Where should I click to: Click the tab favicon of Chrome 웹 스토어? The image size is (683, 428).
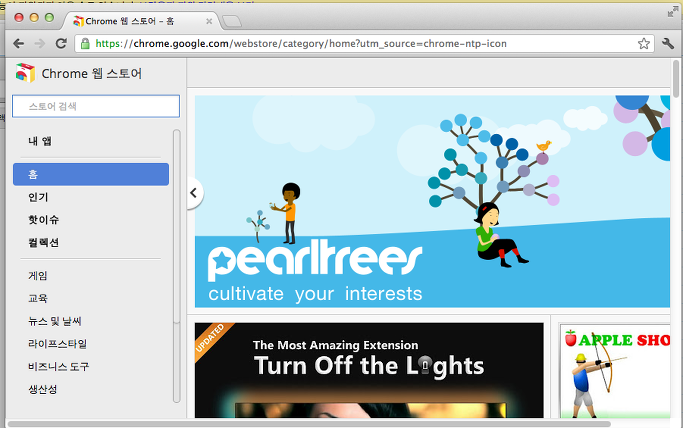click(x=78, y=21)
